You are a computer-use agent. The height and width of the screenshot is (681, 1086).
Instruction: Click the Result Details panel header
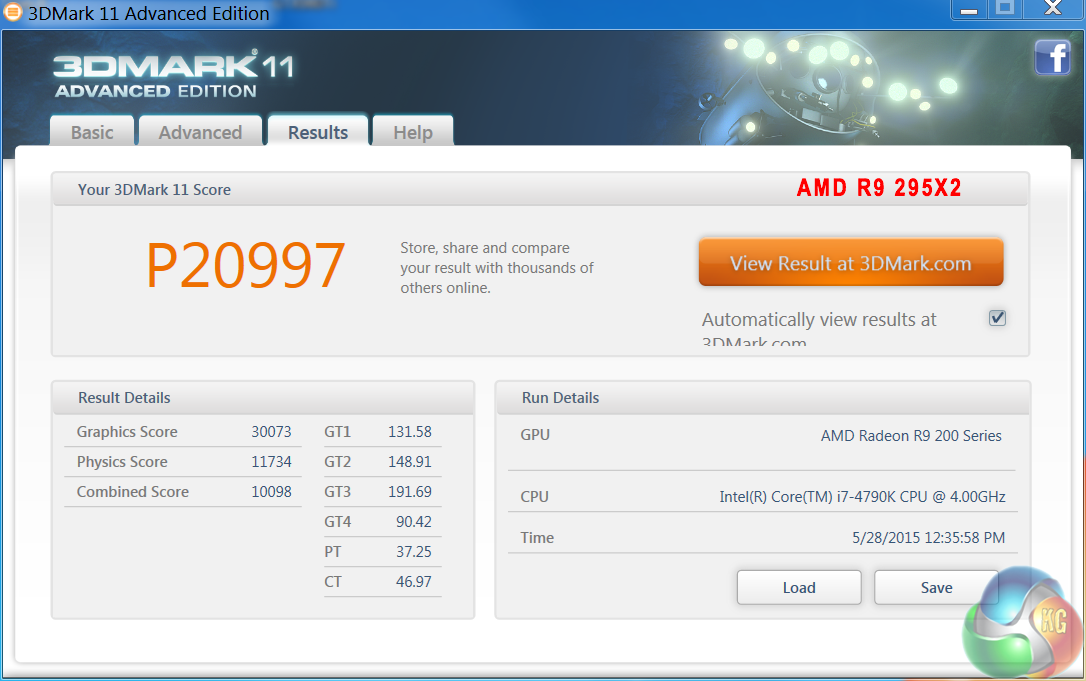pos(263,398)
